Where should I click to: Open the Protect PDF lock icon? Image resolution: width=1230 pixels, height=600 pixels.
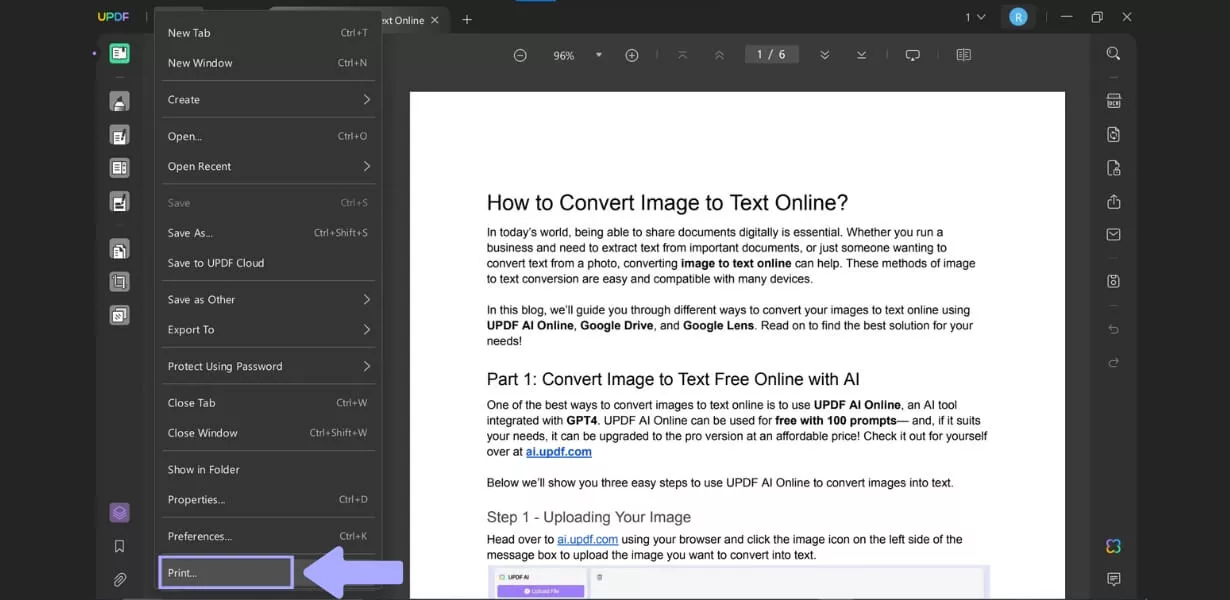coord(1113,168)
